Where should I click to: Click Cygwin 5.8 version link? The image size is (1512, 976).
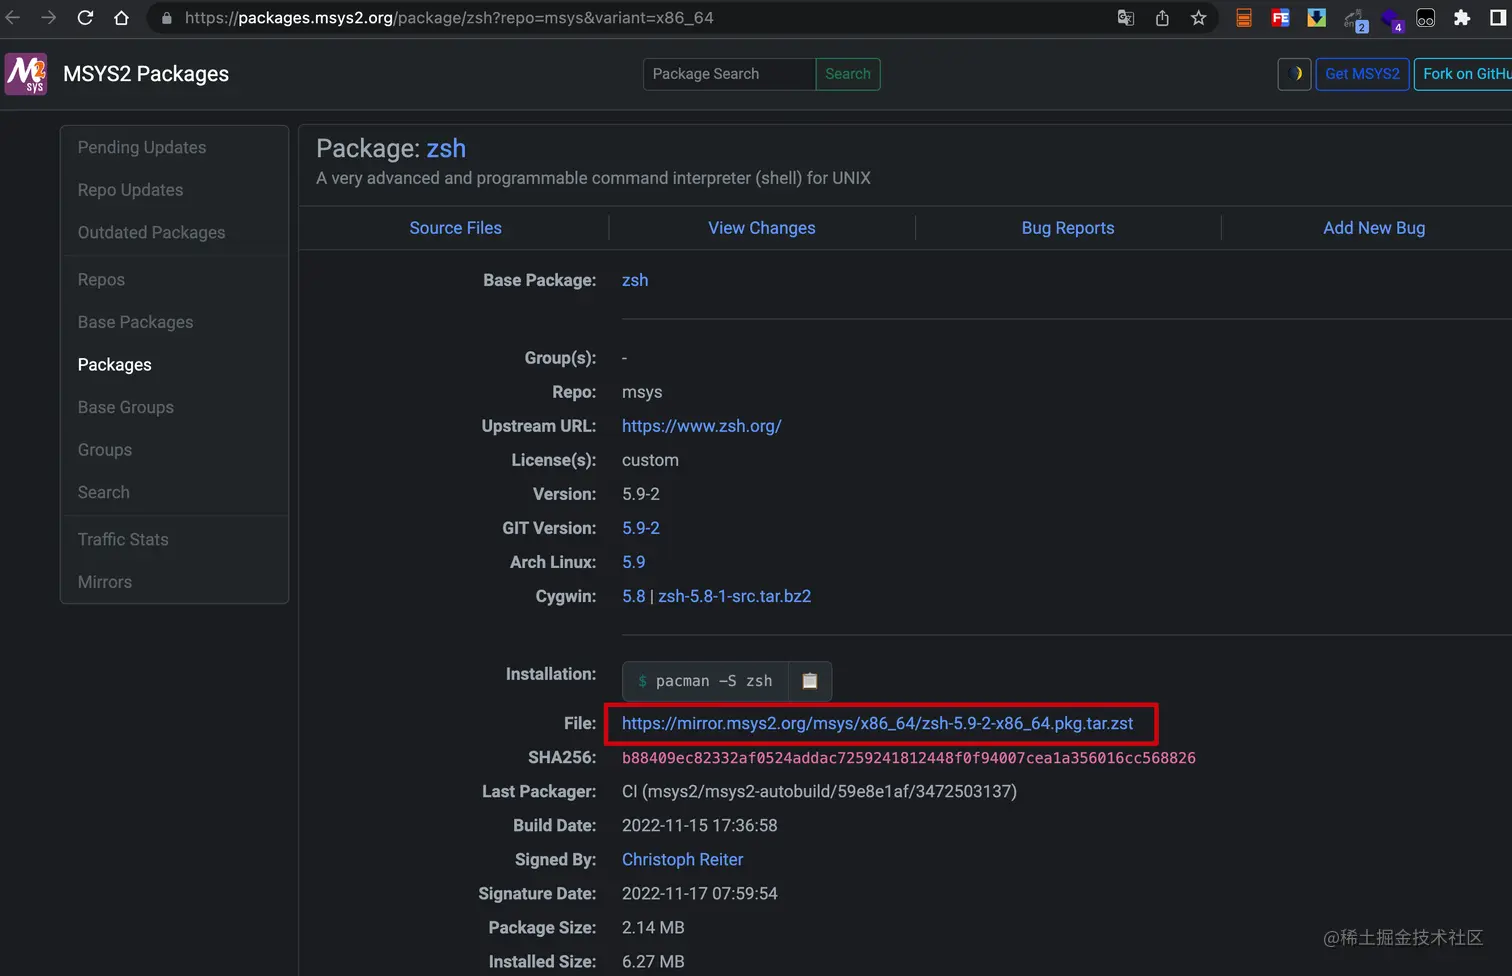[633, 596]
